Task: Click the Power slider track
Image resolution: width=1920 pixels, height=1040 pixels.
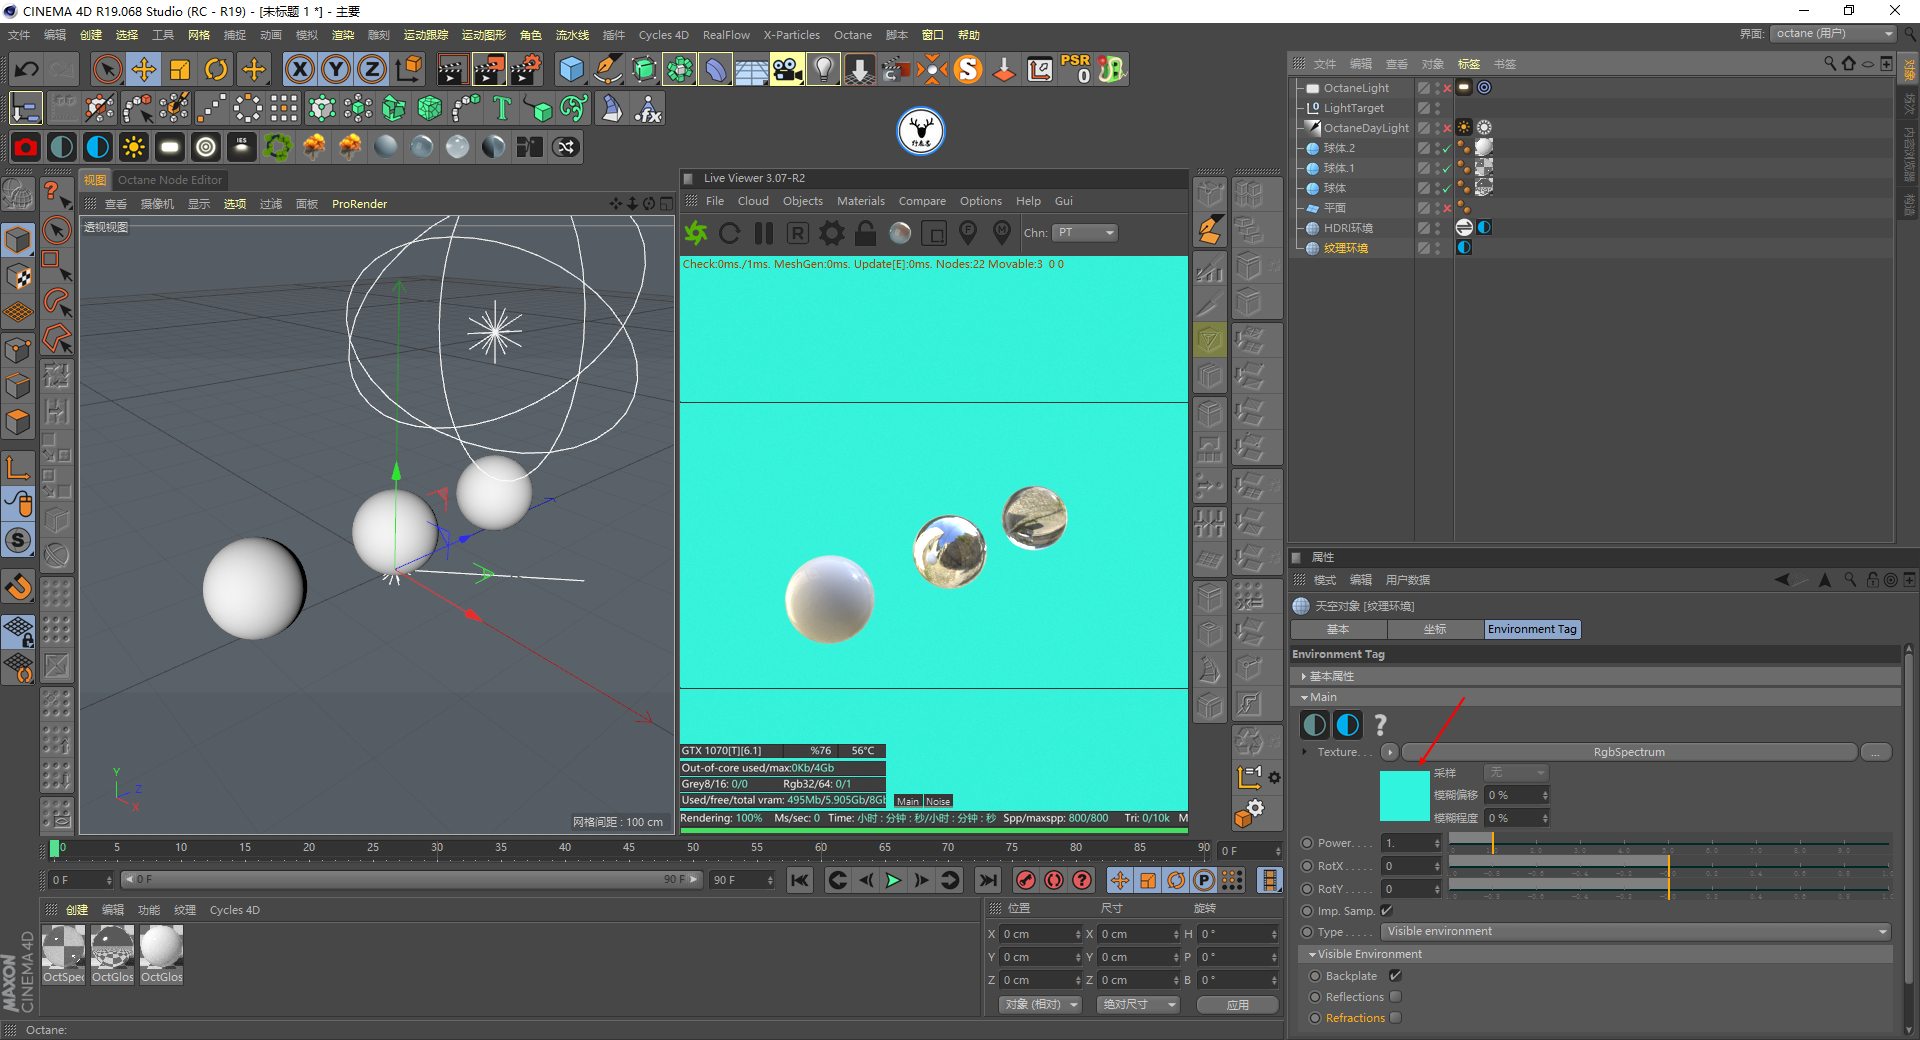Action: (x=1668, y=843)
